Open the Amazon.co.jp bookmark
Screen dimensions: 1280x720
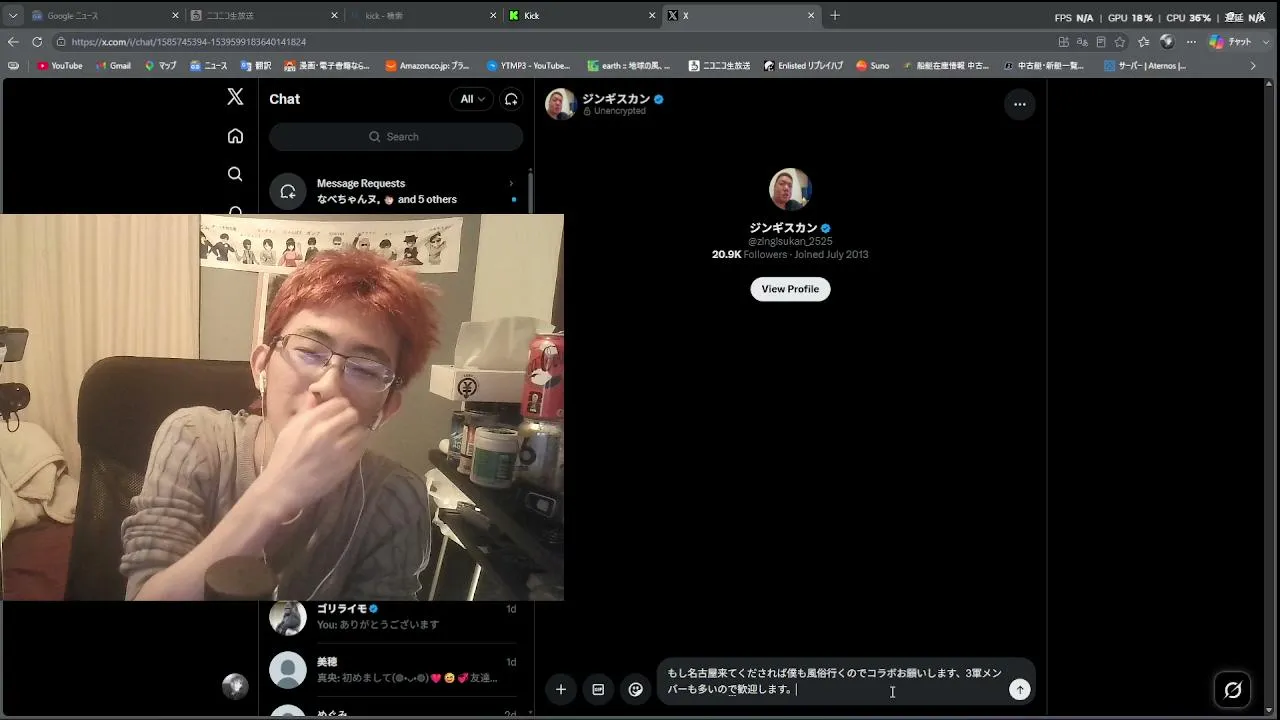click(x=427, y=66)
